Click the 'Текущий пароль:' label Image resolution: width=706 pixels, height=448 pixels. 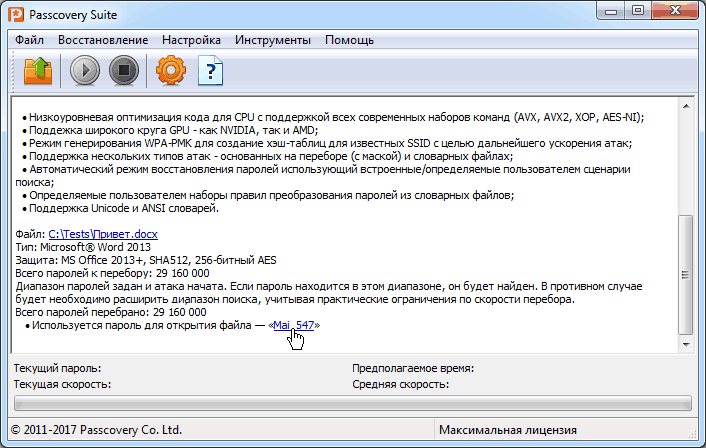coord(58,368)
